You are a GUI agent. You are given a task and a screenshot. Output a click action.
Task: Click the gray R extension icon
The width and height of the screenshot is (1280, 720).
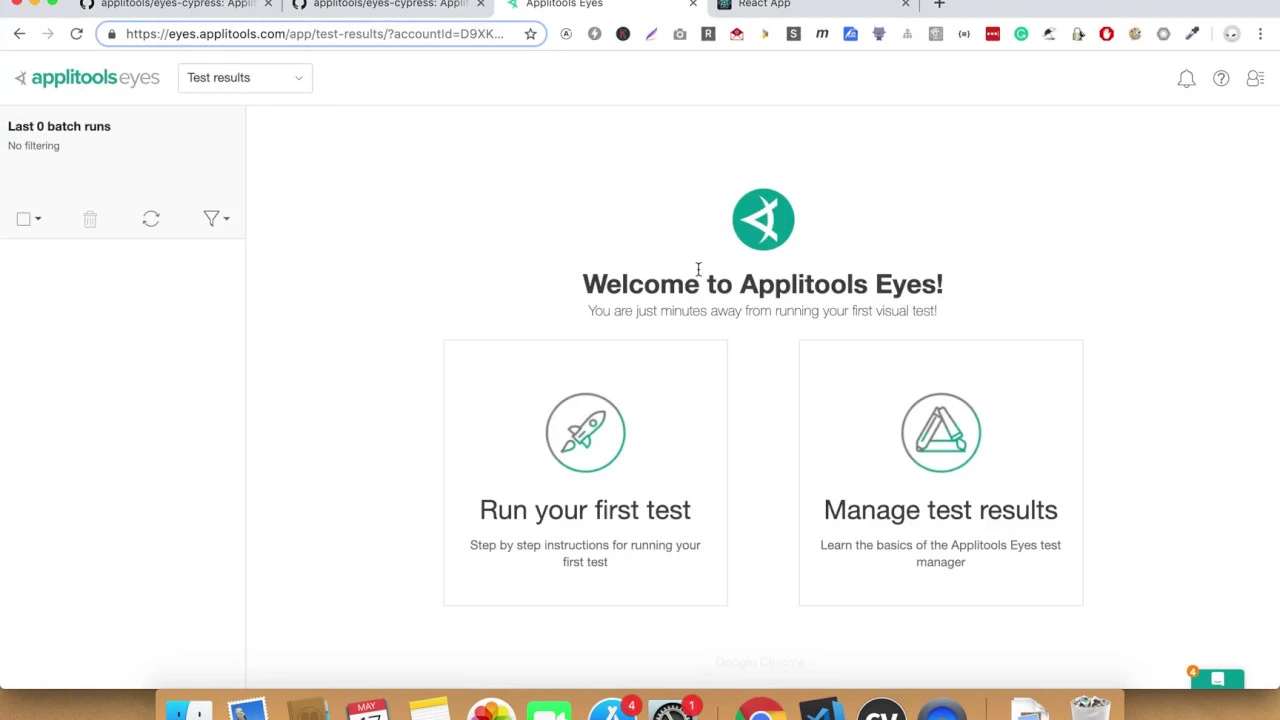pos(708,34)
